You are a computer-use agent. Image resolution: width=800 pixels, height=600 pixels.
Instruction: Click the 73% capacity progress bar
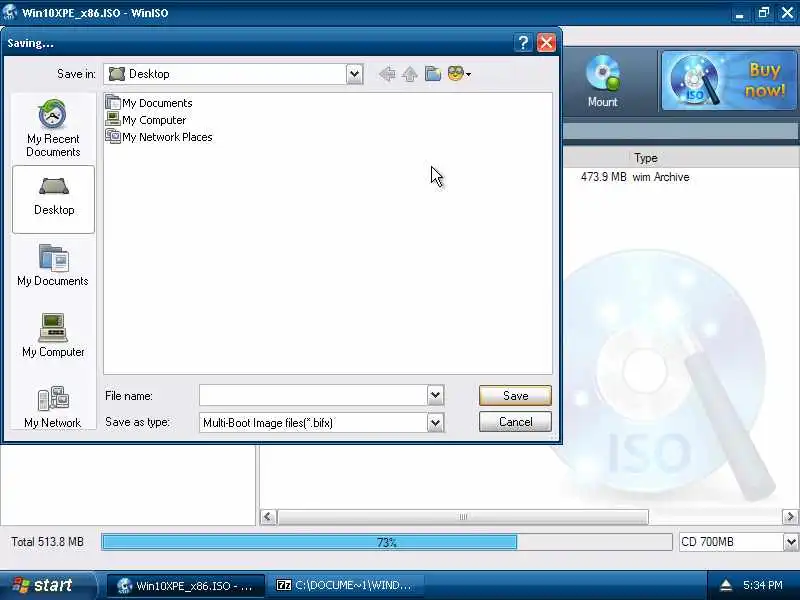pos(386,542)
